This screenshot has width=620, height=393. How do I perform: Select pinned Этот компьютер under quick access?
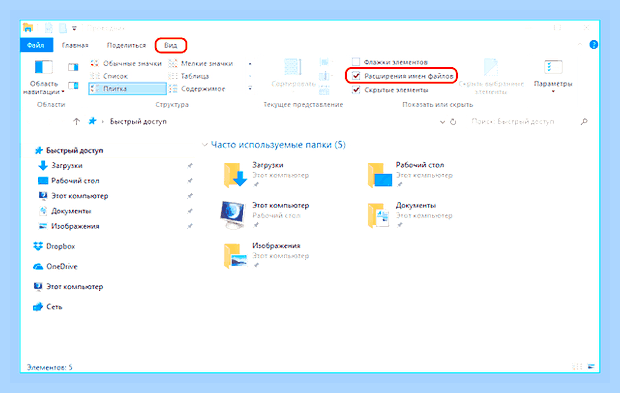click(73, 196)
